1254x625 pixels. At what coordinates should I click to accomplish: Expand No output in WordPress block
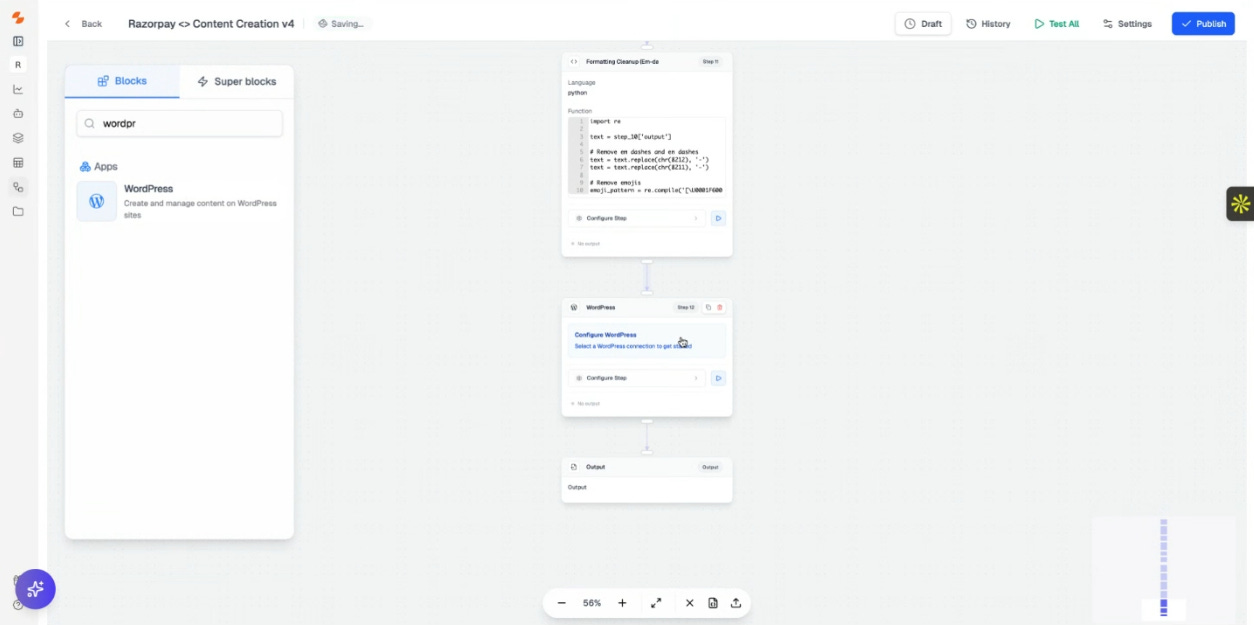coord(586,403)
